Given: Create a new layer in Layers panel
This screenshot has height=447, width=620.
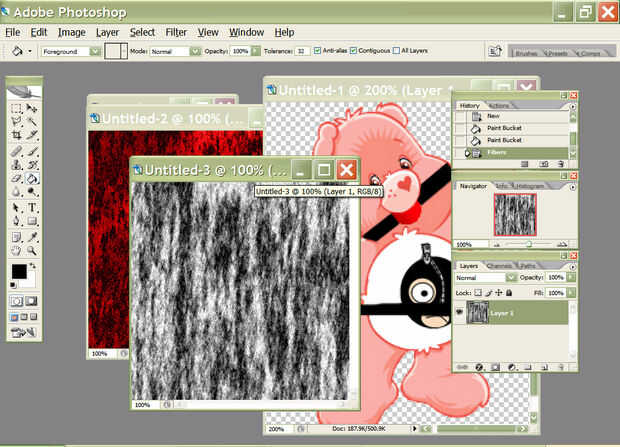Looking at the screenshot, I should [544, 367].
